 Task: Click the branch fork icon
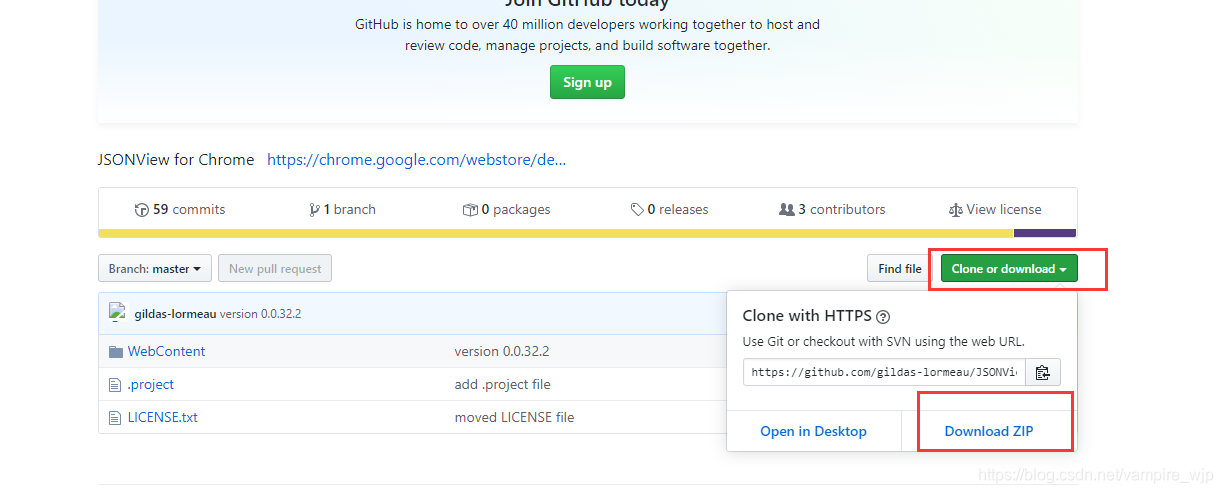[315, 210]
